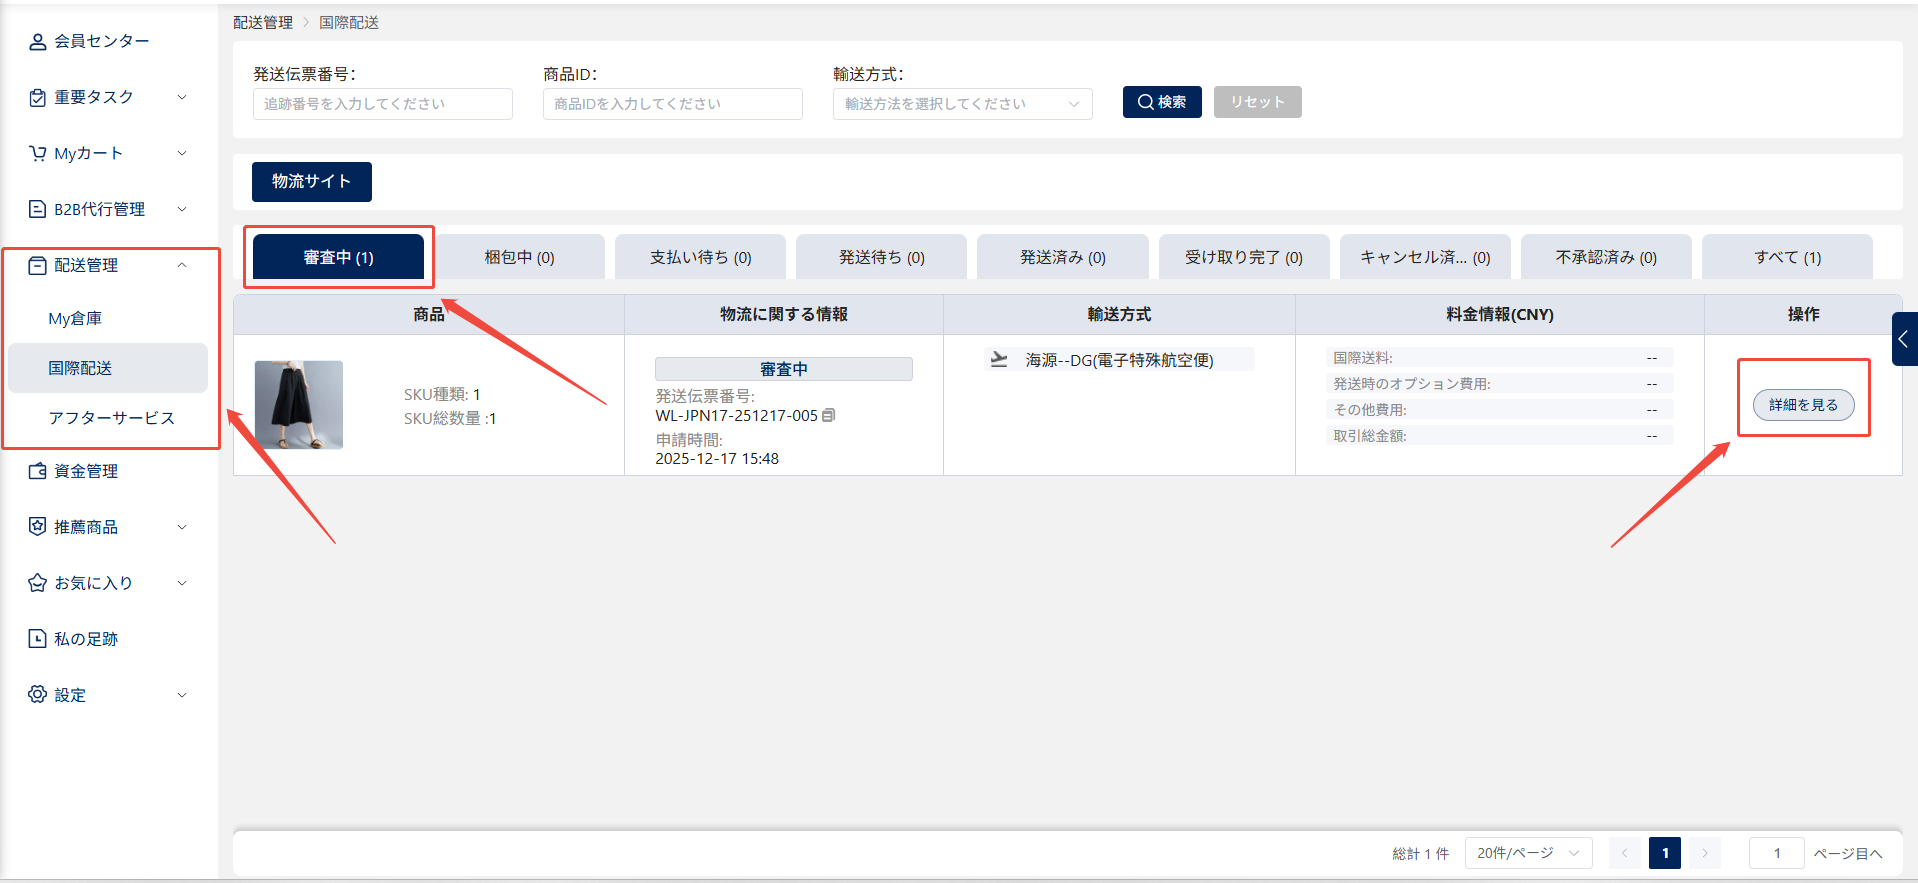Expand the 設定 menu chevron
Image resolution: width=1918 pixels, height=883 pixels.
coord(182,695)
